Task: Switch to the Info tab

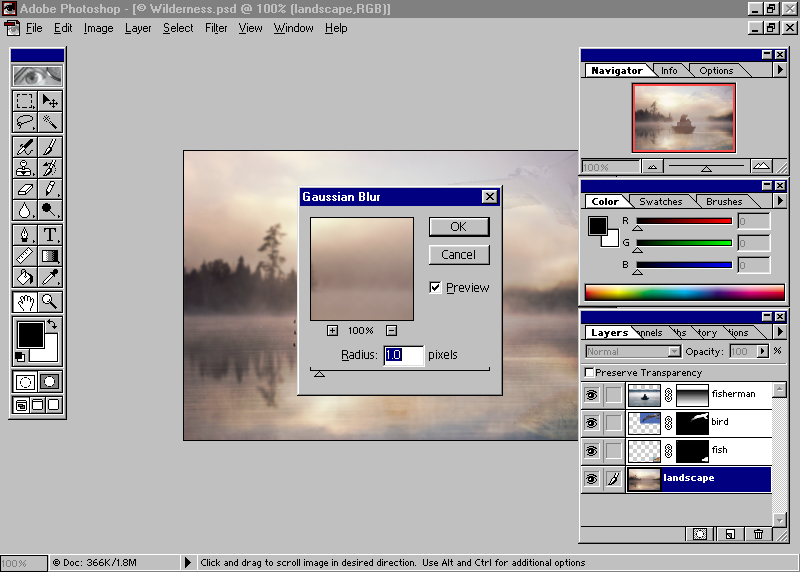Action: 669,70
